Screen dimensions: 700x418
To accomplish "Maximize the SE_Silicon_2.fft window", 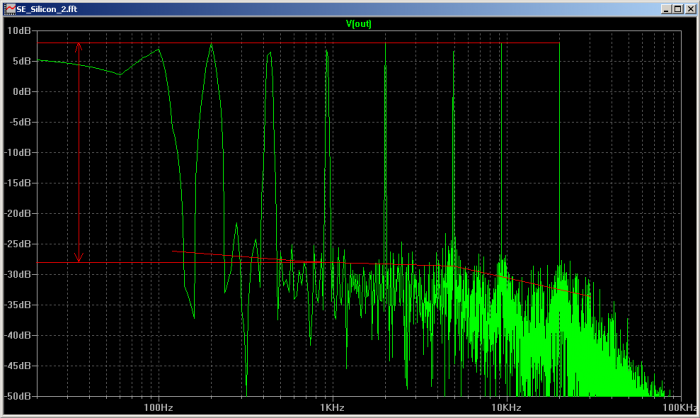I will pos(678,9).
